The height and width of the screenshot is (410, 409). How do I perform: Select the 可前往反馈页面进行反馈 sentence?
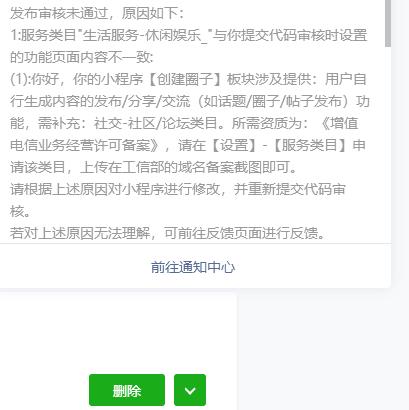point(244,233)
